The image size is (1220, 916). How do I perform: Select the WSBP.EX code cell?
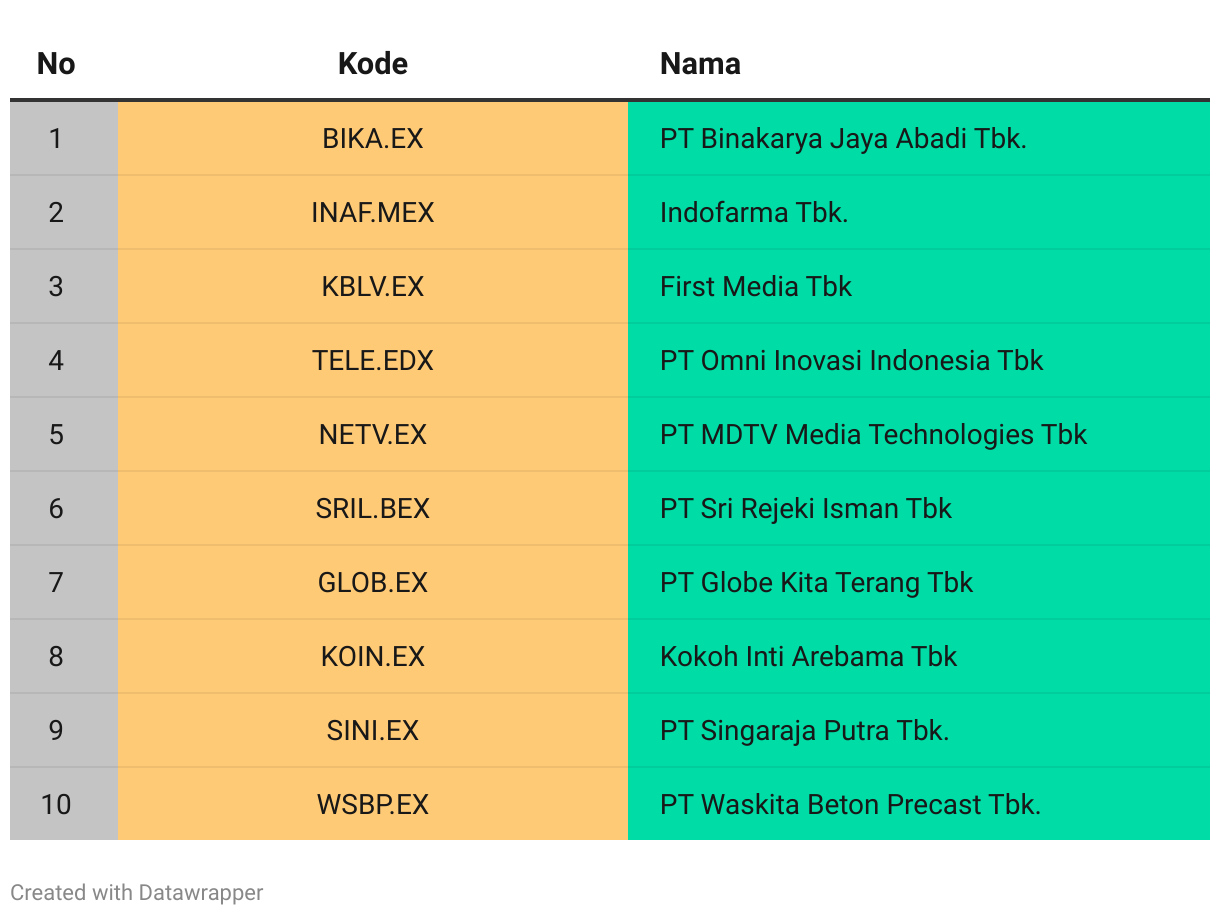373,804
